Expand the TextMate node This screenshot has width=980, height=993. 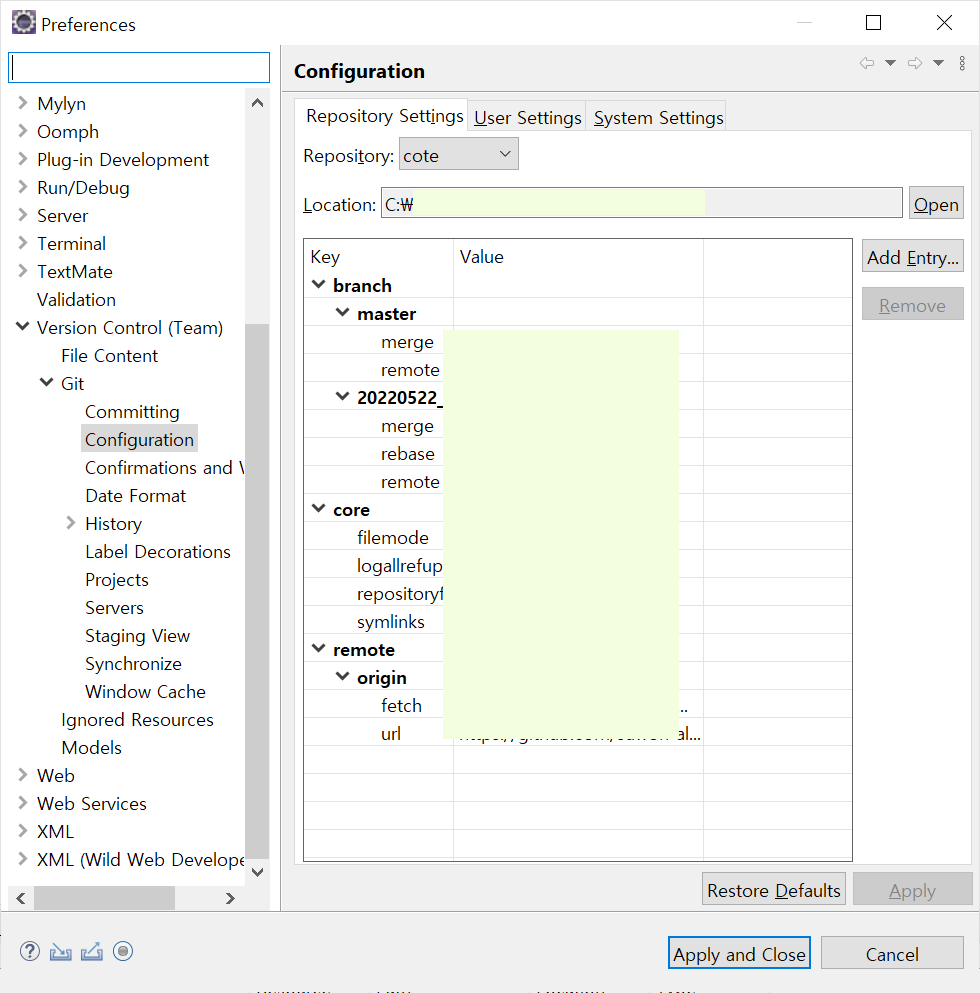tap(23, 270)
